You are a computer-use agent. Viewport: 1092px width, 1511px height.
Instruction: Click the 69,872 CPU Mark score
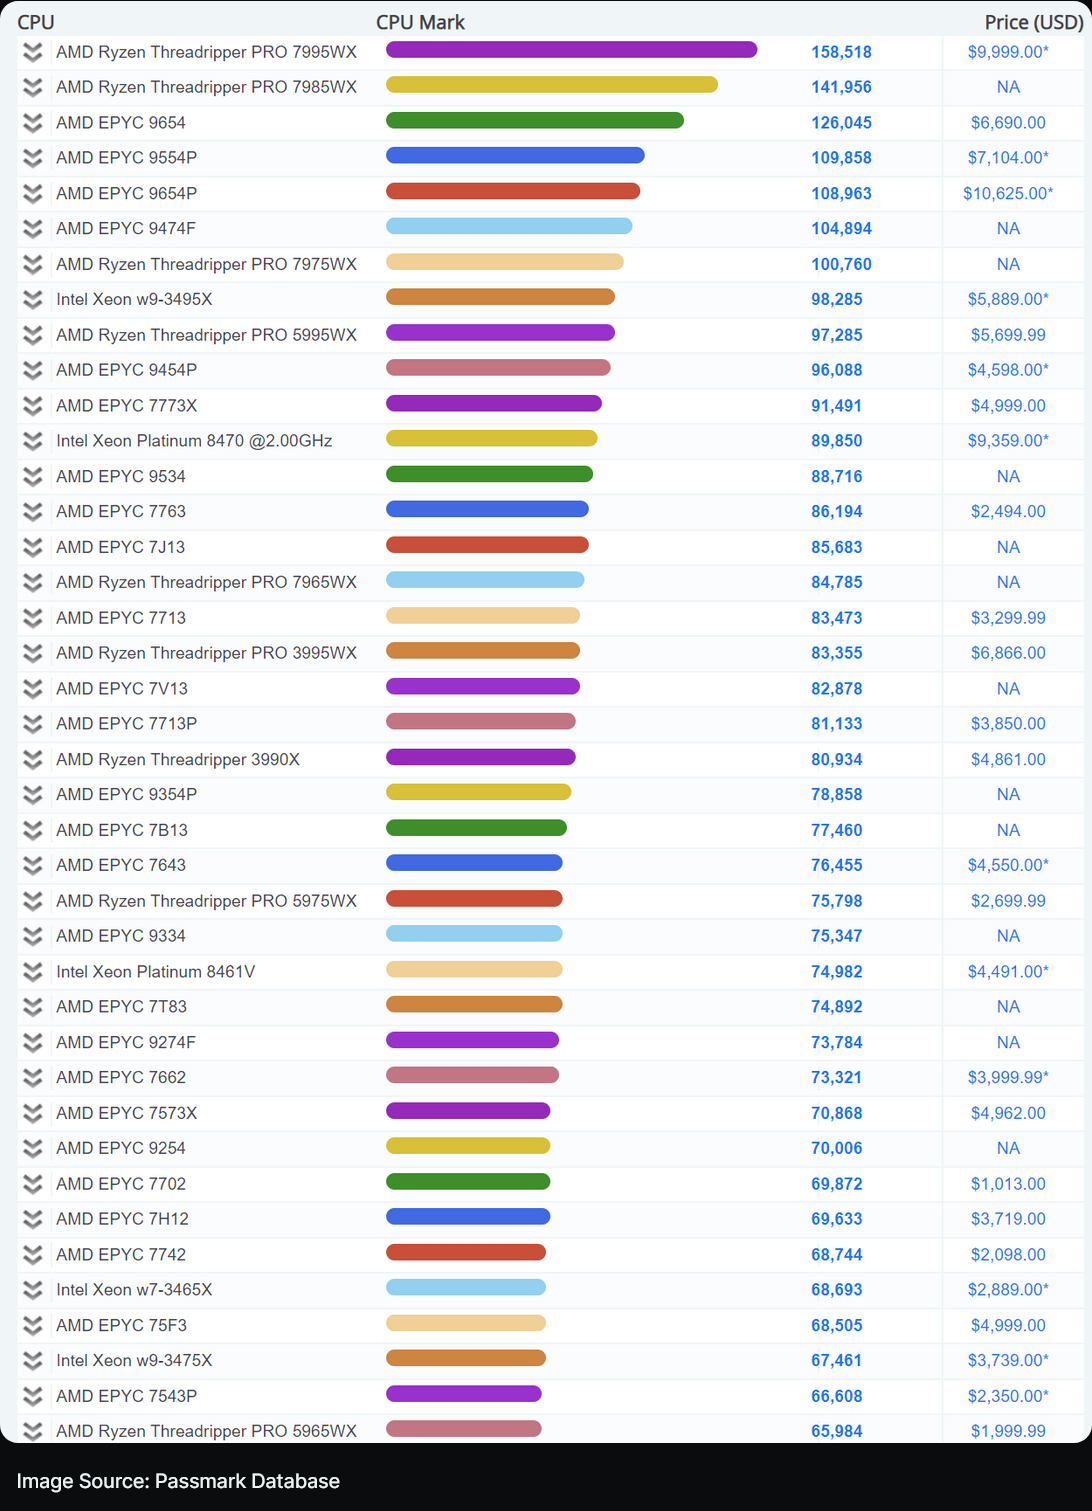tap(837, 1184)
